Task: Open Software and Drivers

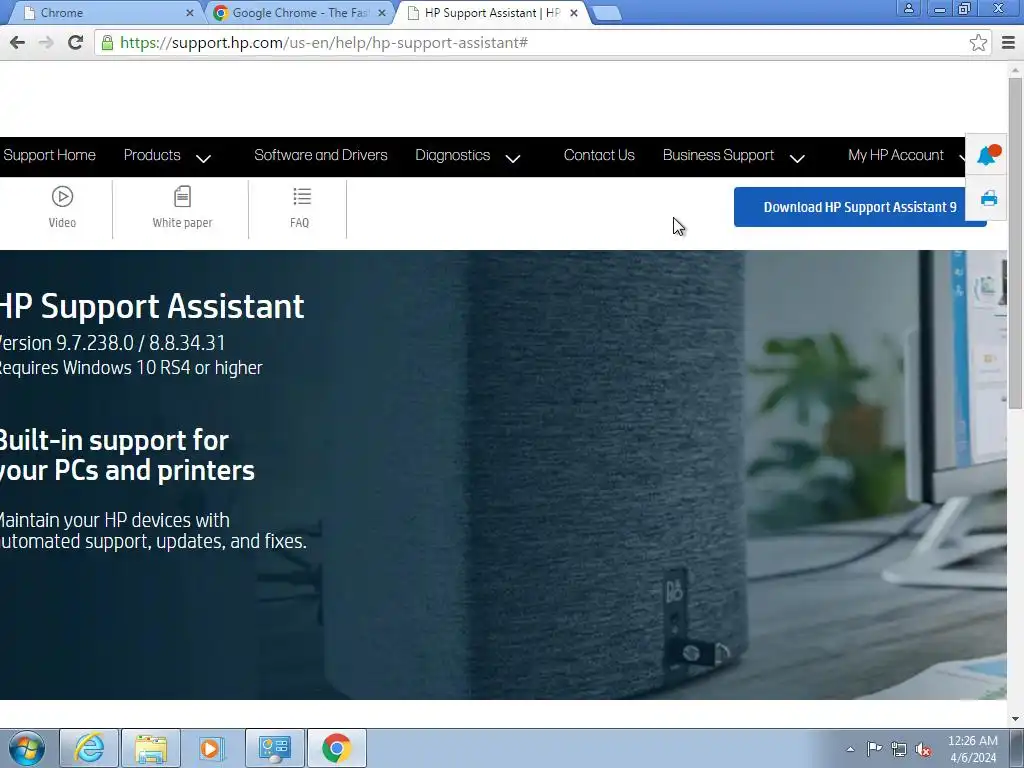Action: 321,155
